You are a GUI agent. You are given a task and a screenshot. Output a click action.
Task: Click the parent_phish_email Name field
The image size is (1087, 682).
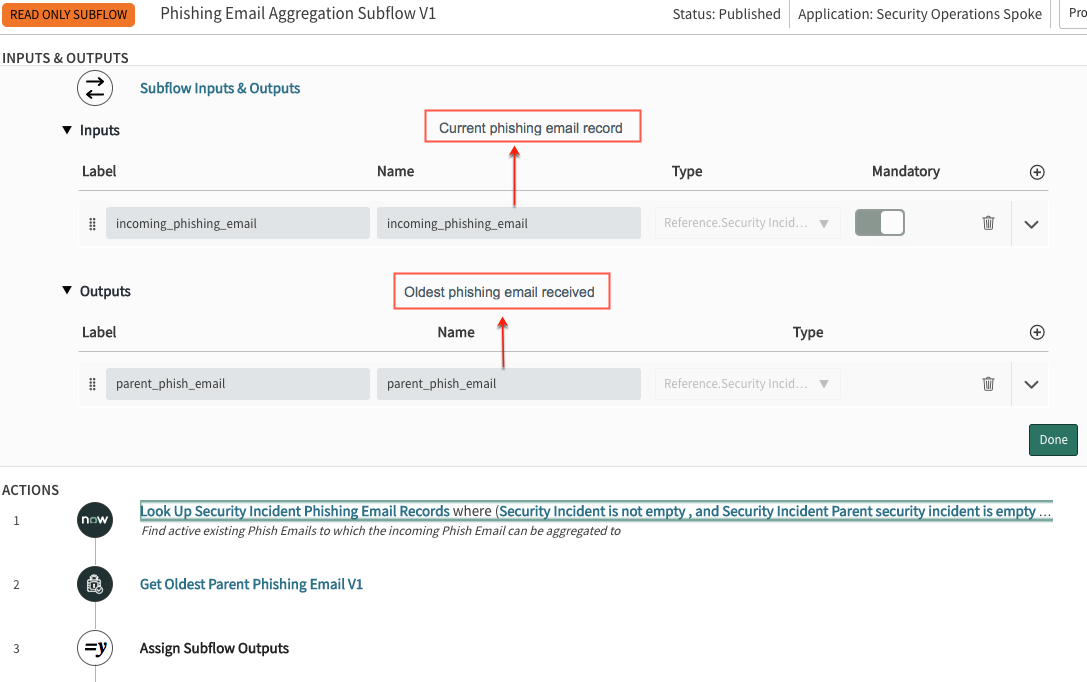509,384
